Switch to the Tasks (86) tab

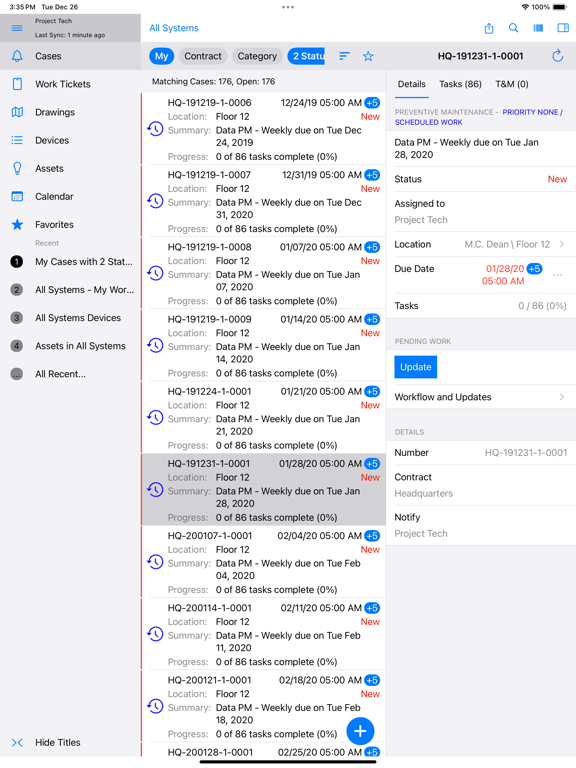coord(460,84)
